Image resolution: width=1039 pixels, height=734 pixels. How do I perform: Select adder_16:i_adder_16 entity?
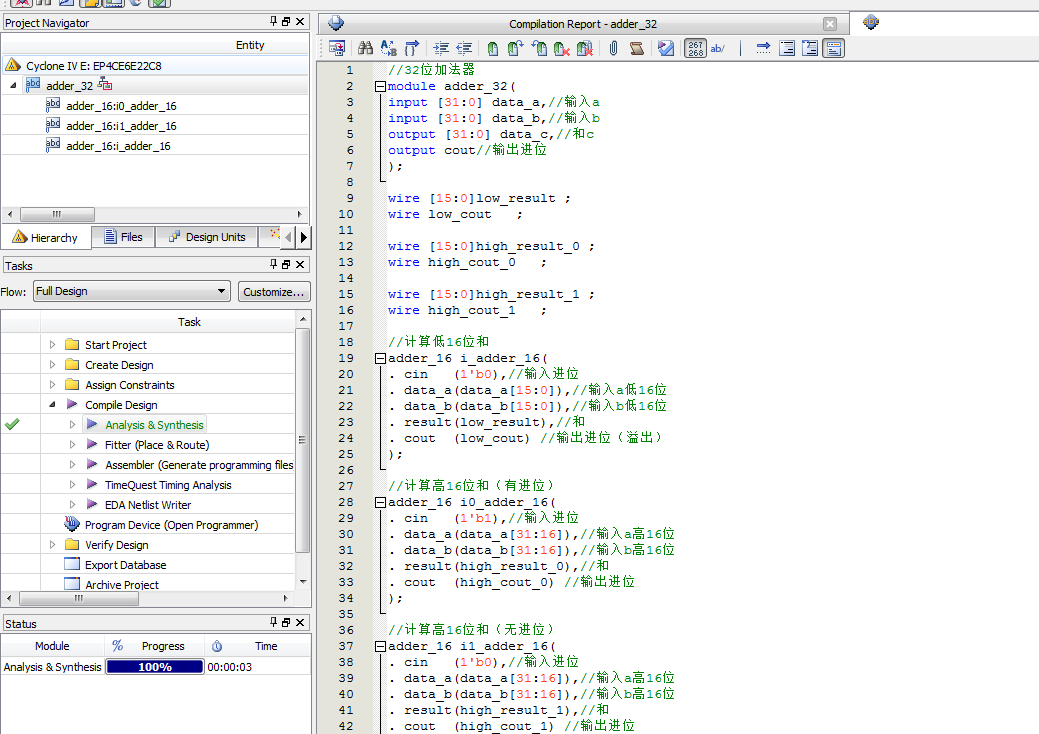click(x=118, y=146)
